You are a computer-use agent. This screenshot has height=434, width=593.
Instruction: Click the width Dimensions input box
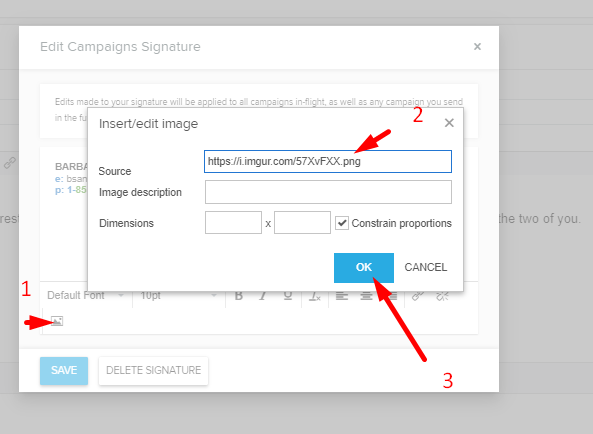point(233,223)
